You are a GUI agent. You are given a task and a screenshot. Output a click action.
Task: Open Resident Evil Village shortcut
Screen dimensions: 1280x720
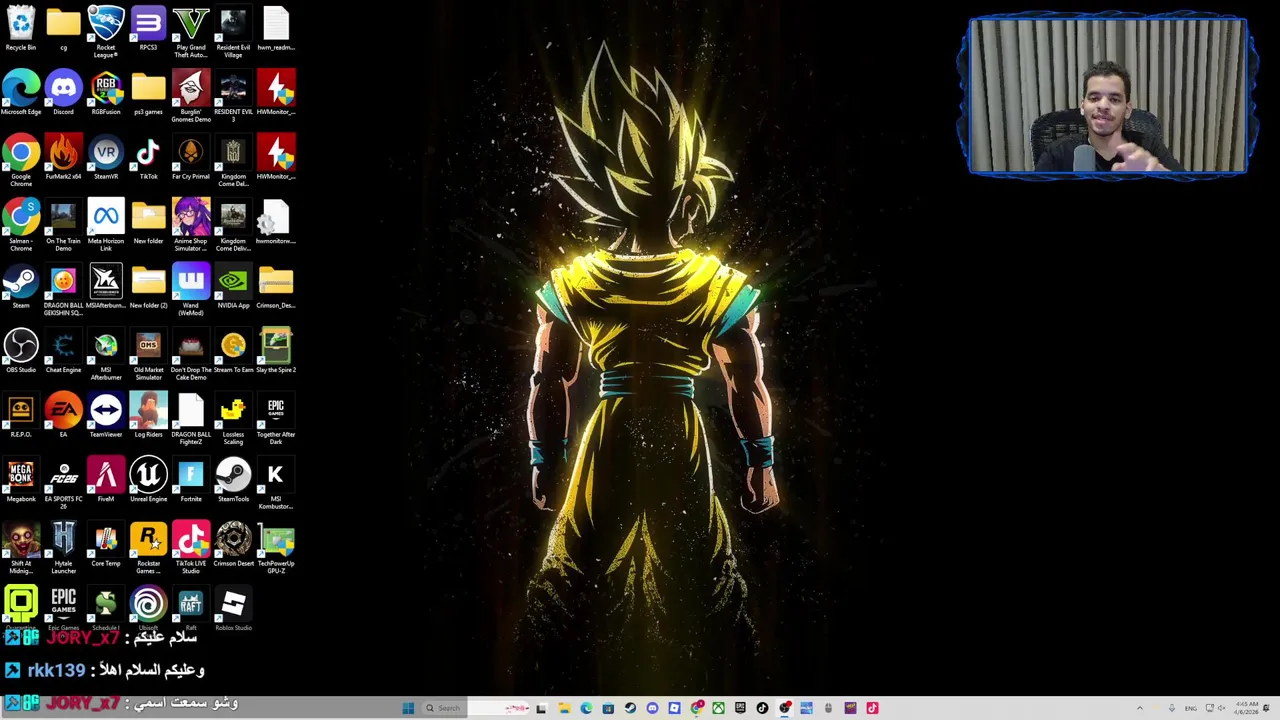coord(233,31)
